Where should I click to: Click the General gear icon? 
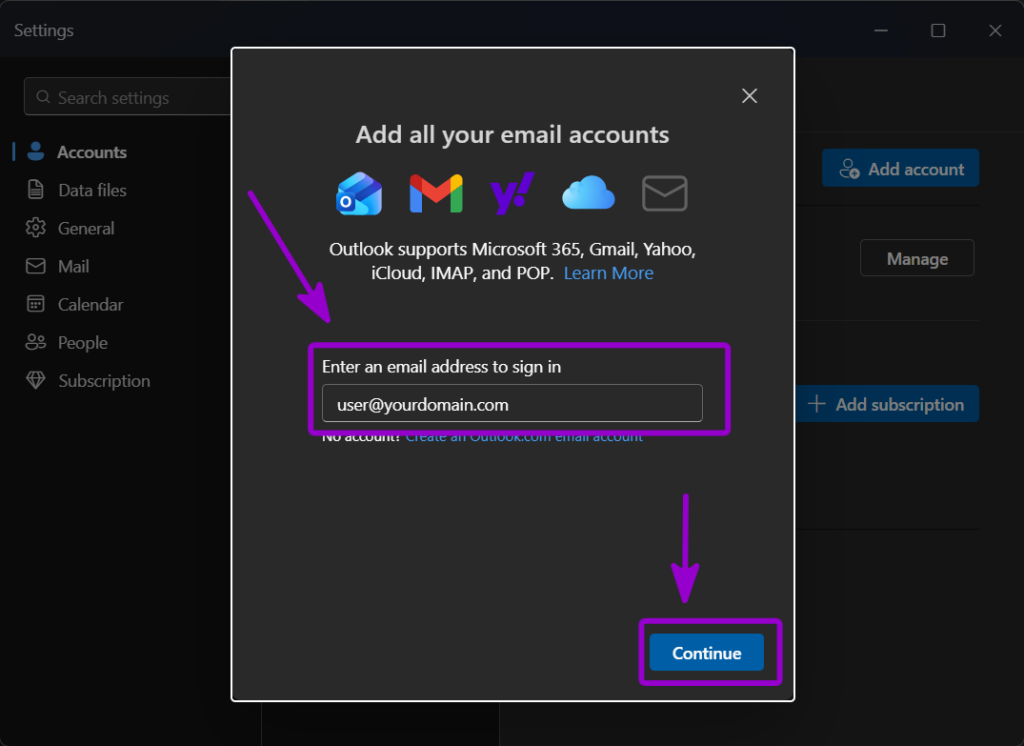tap(36, 227)
